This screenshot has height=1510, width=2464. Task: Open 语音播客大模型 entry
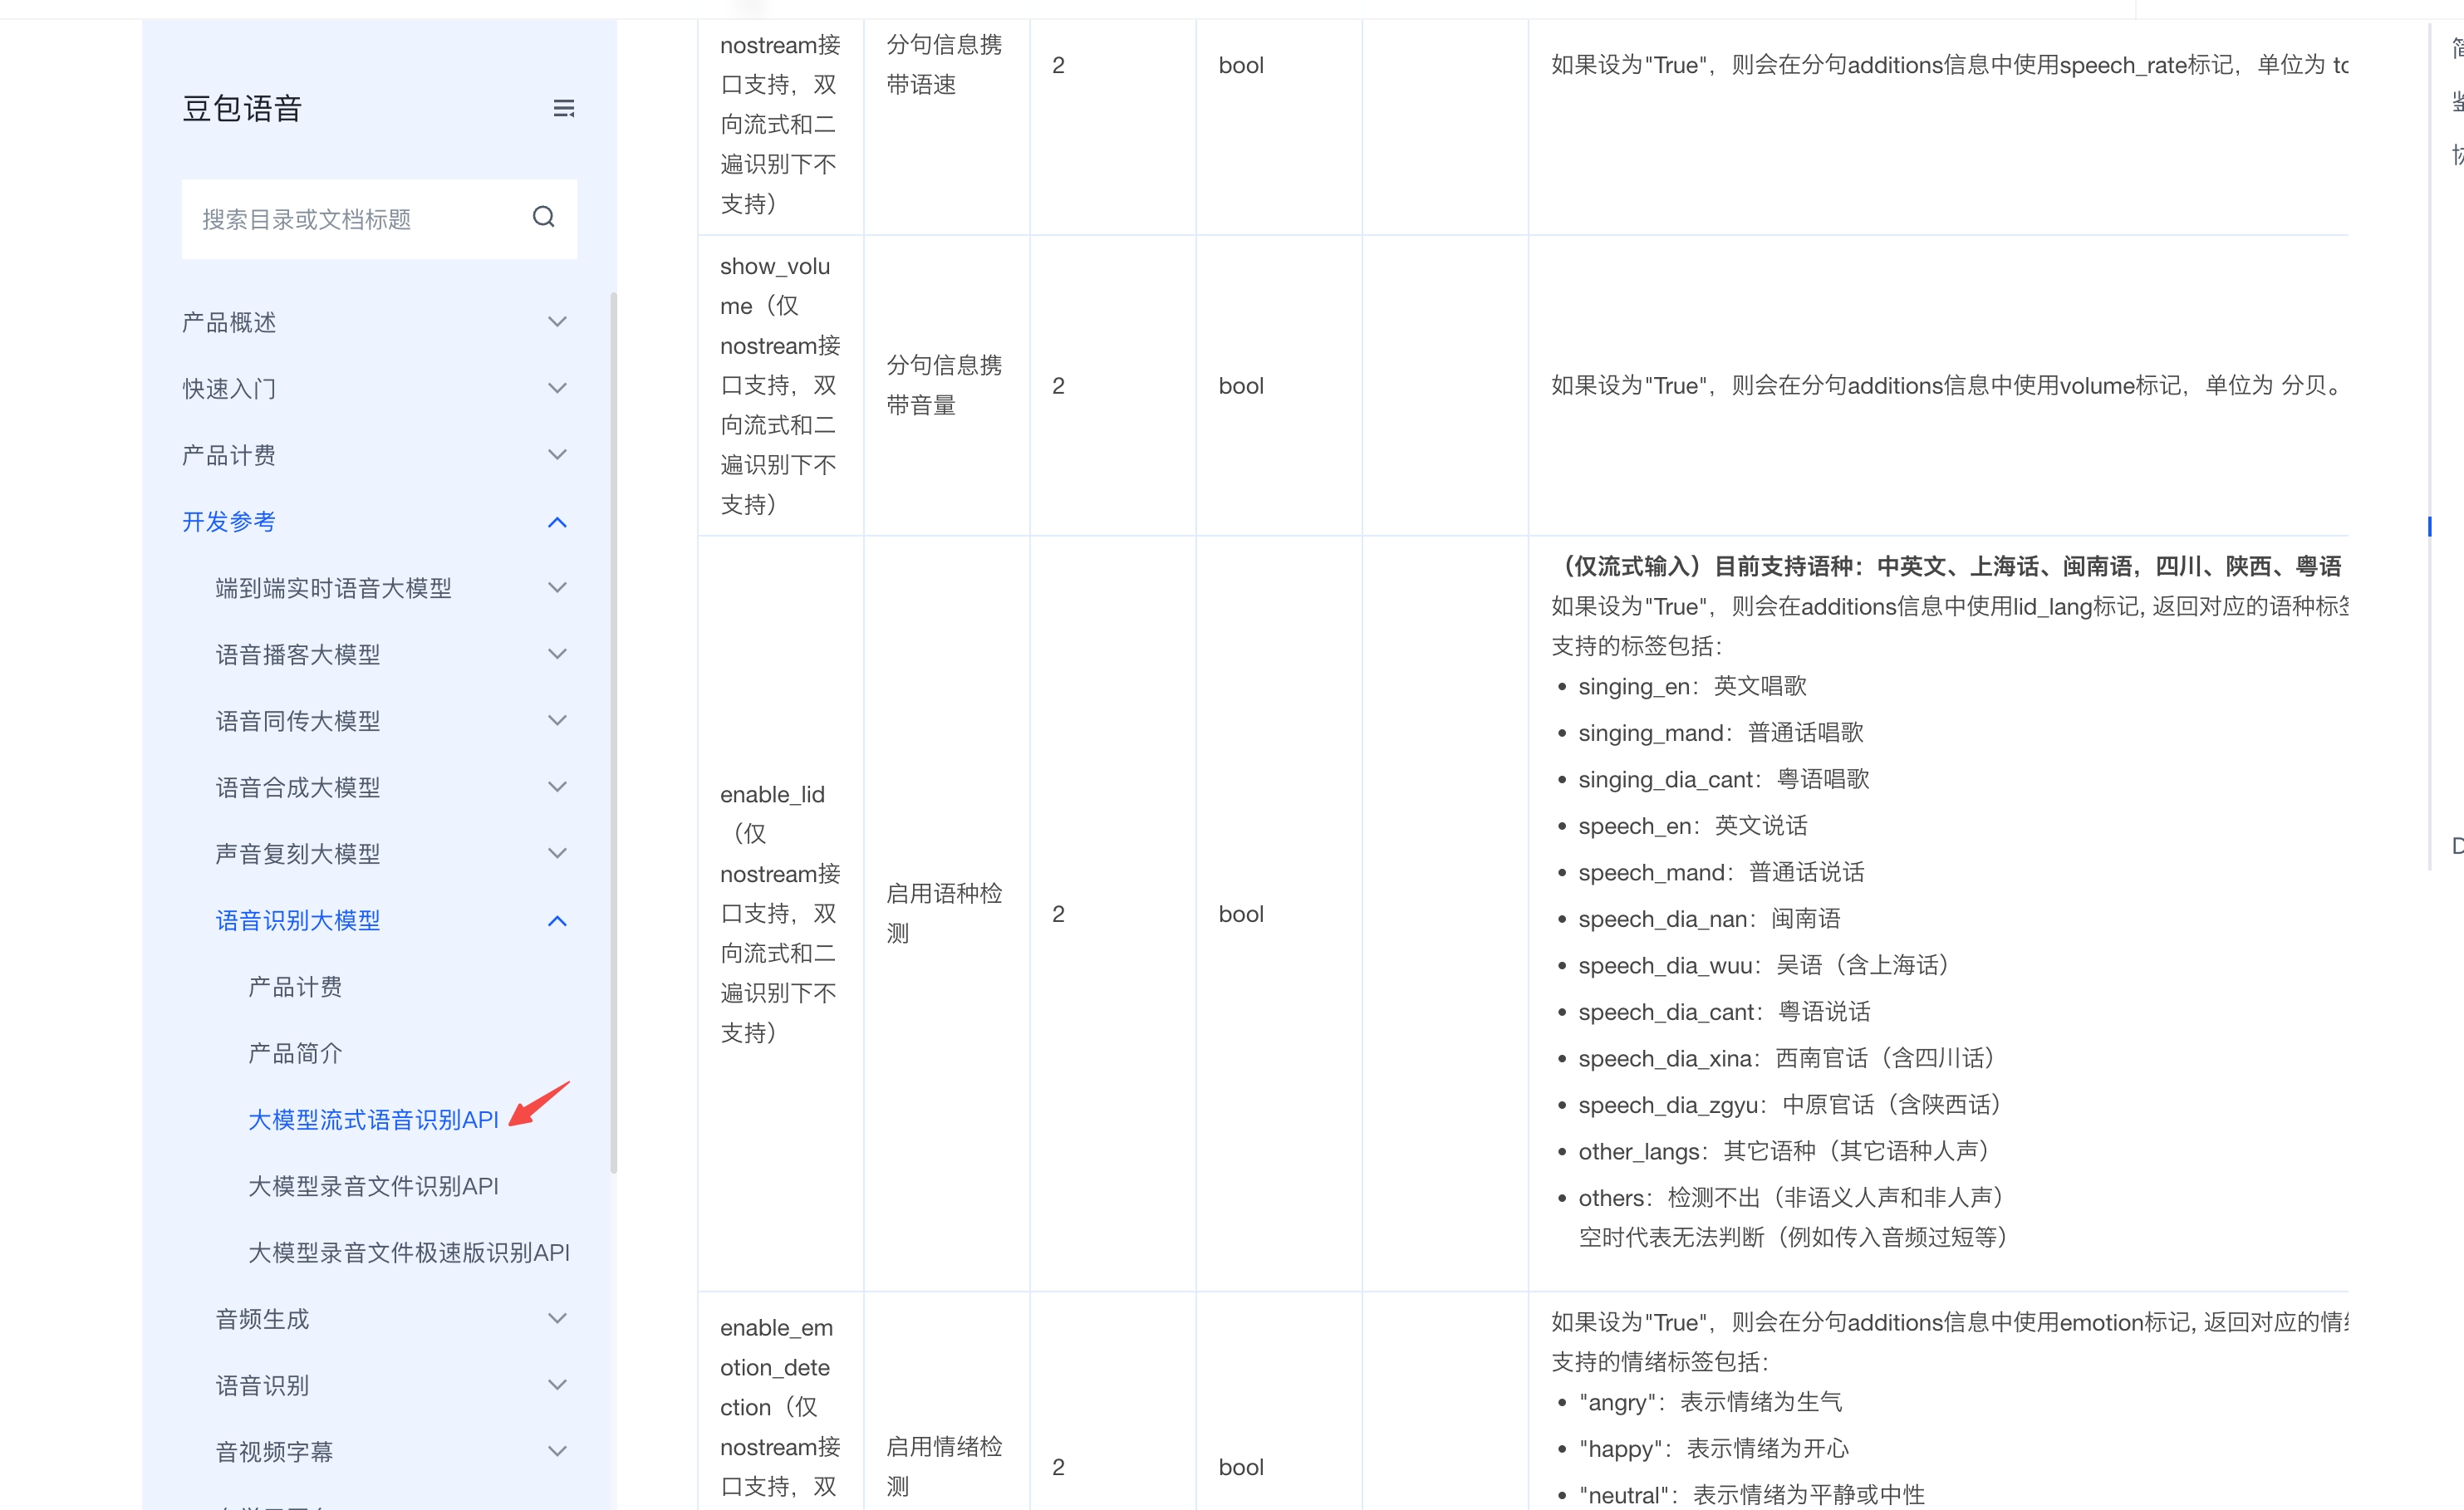(298, 654)
